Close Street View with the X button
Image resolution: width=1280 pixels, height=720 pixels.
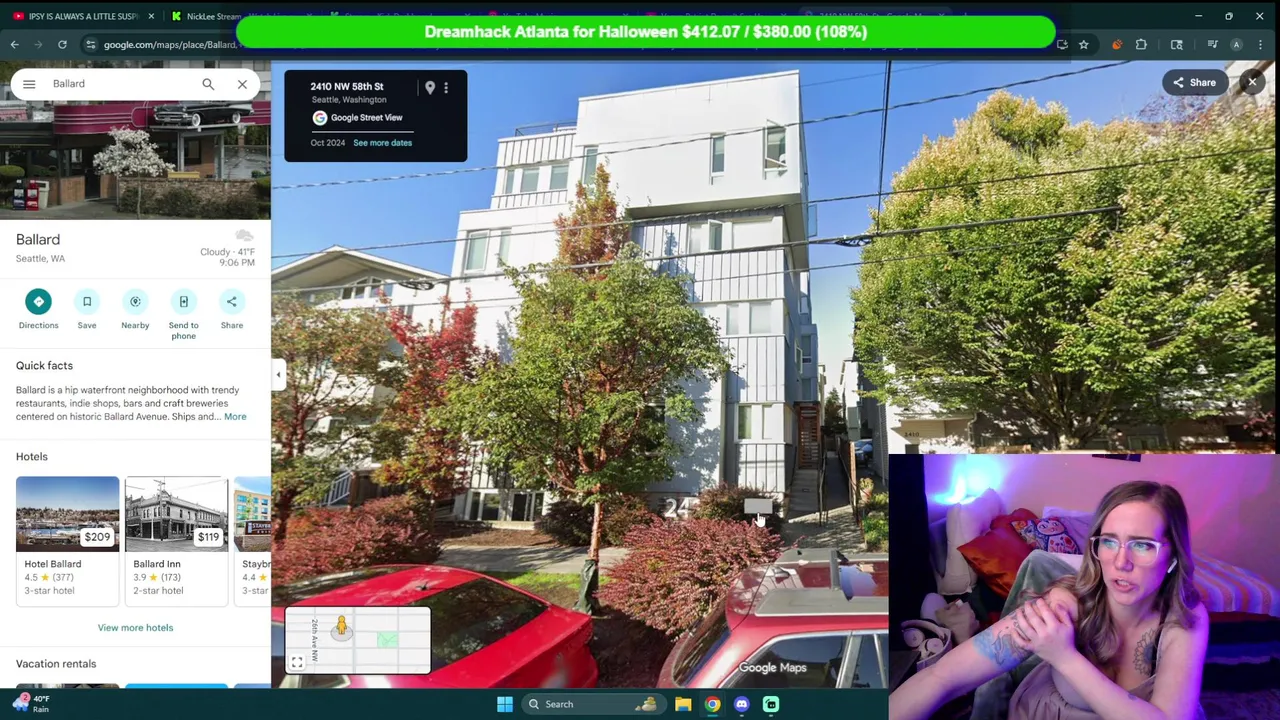[x=1252, y=83]
